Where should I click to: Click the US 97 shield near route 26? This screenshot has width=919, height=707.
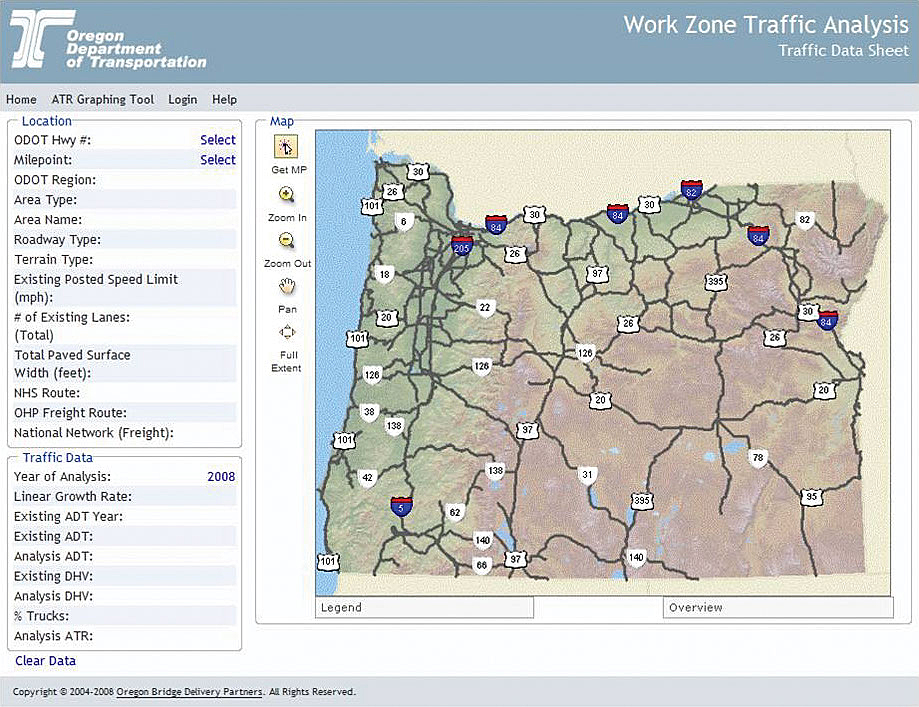tap(597, 274)
